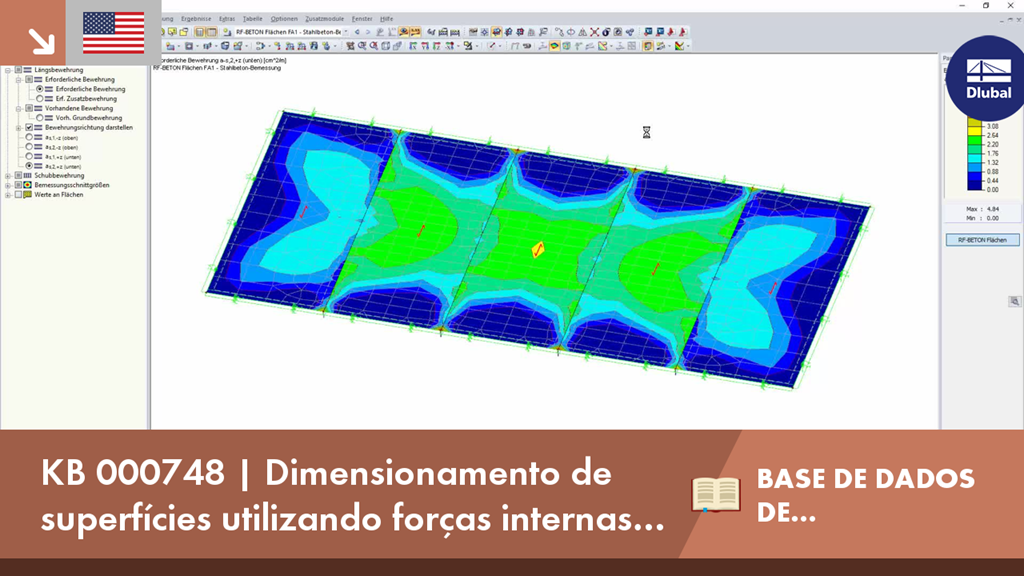Click the circular dark sphere icon in toolbar

click(x=606, y=32)
